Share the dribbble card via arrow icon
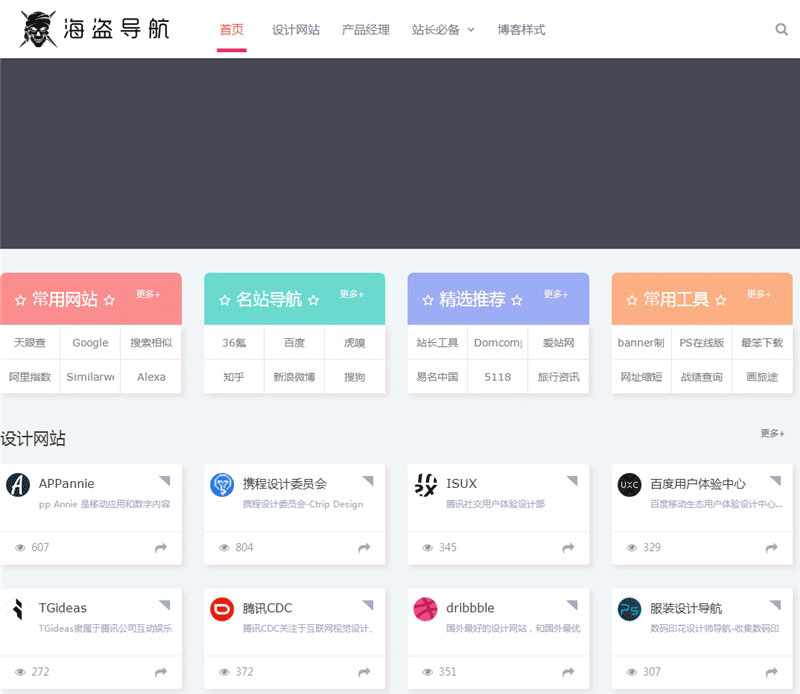This screenshot has width=800, height=694. (x=568, y=672)
